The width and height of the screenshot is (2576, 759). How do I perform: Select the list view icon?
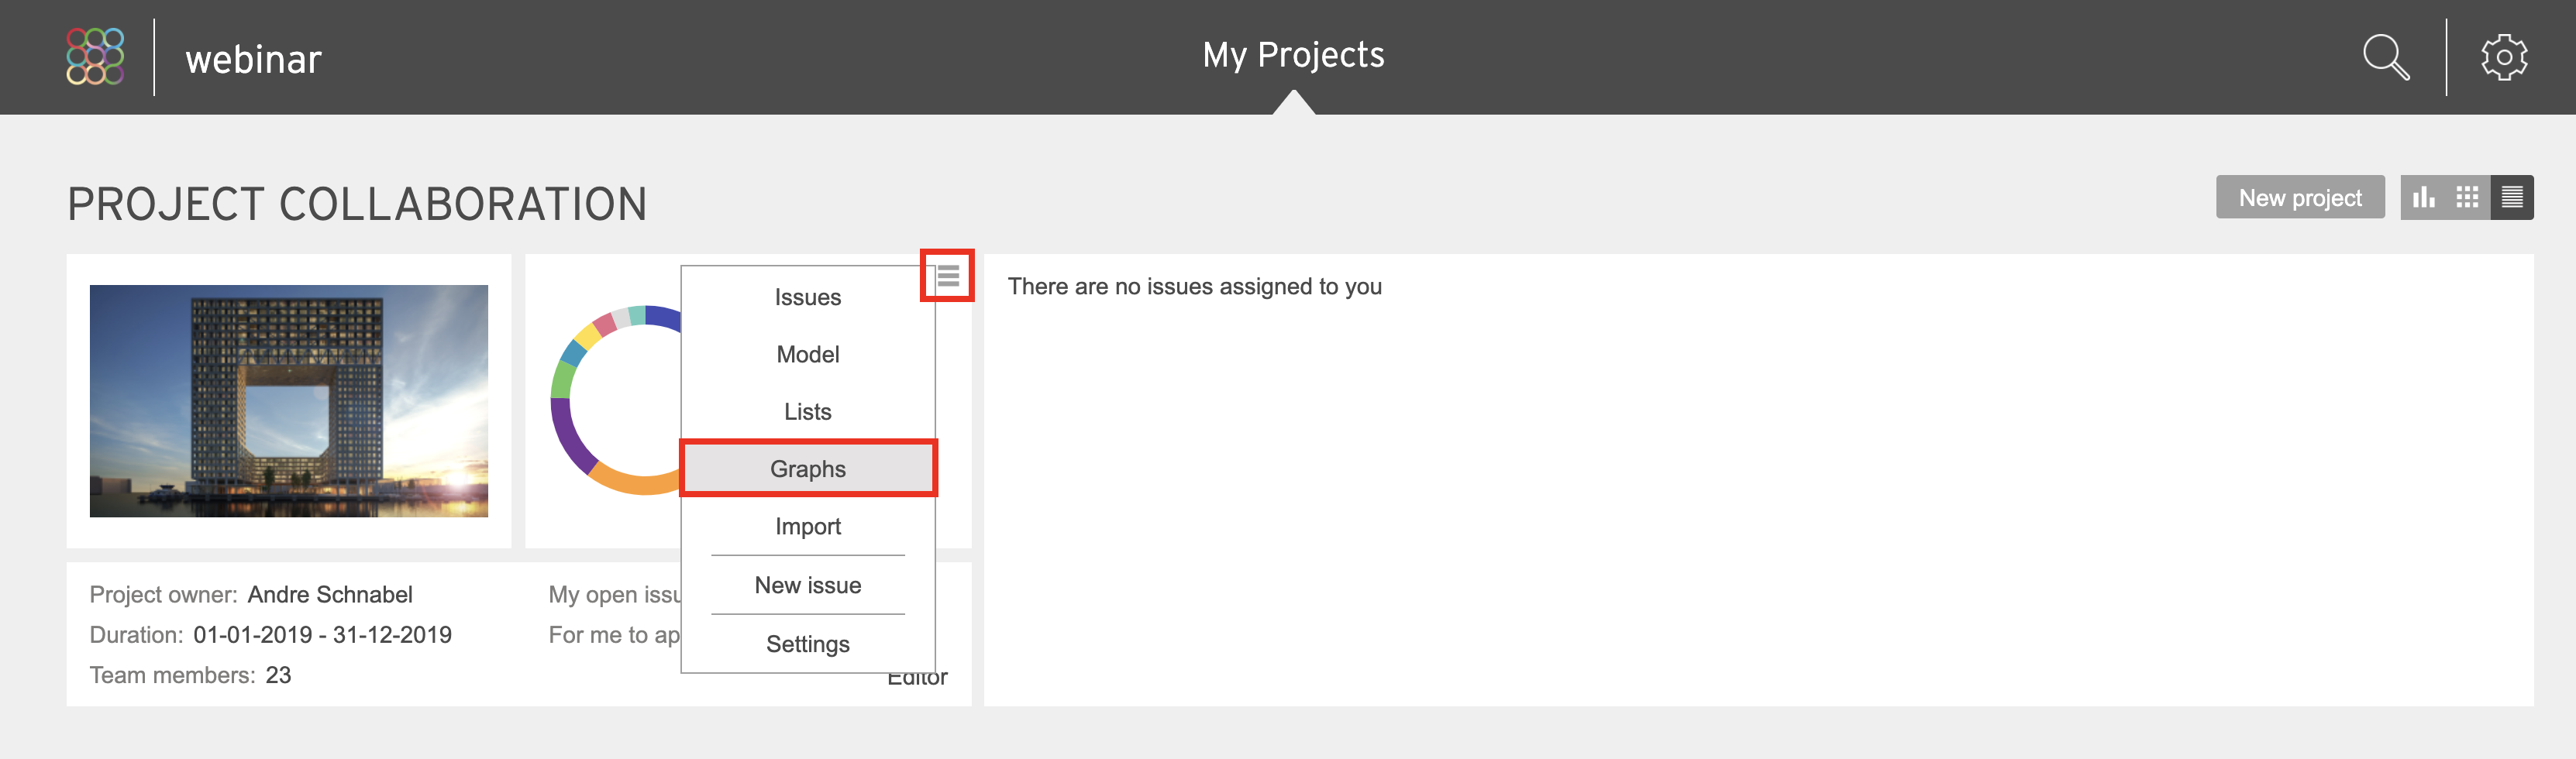pyautogui.click(x=2512, y=197)
